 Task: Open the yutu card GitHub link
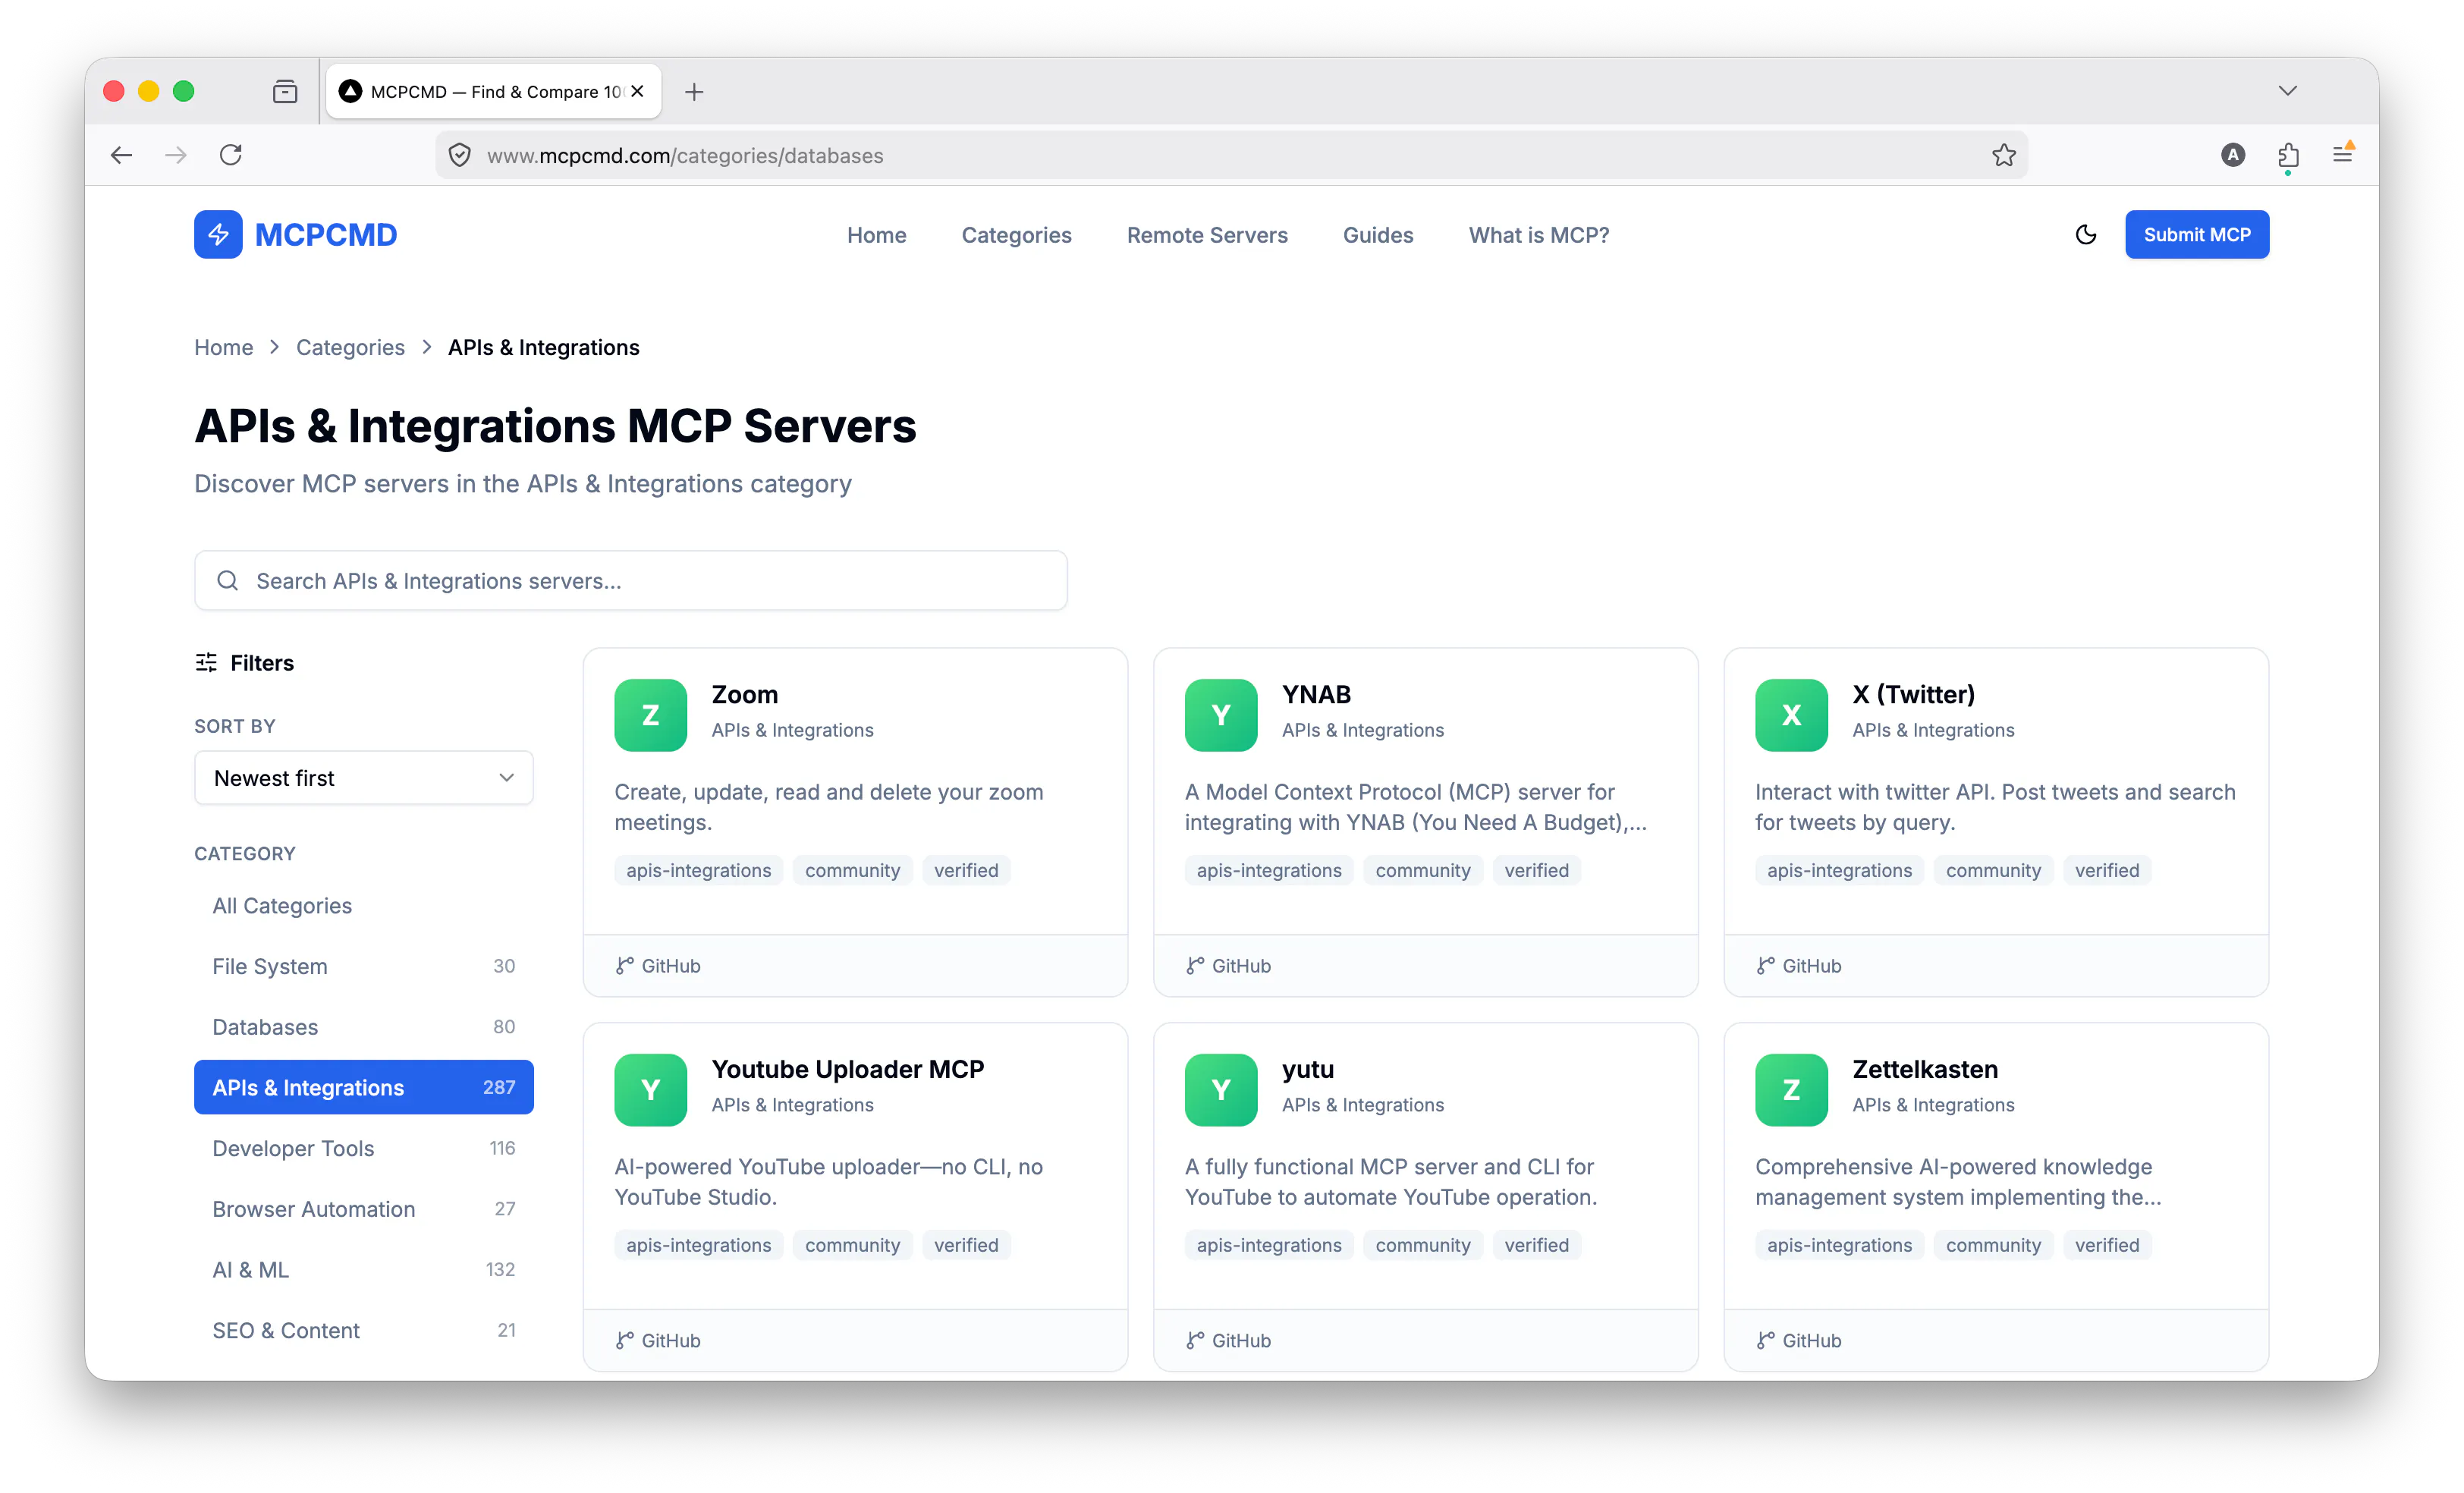pos(1228,1341)
